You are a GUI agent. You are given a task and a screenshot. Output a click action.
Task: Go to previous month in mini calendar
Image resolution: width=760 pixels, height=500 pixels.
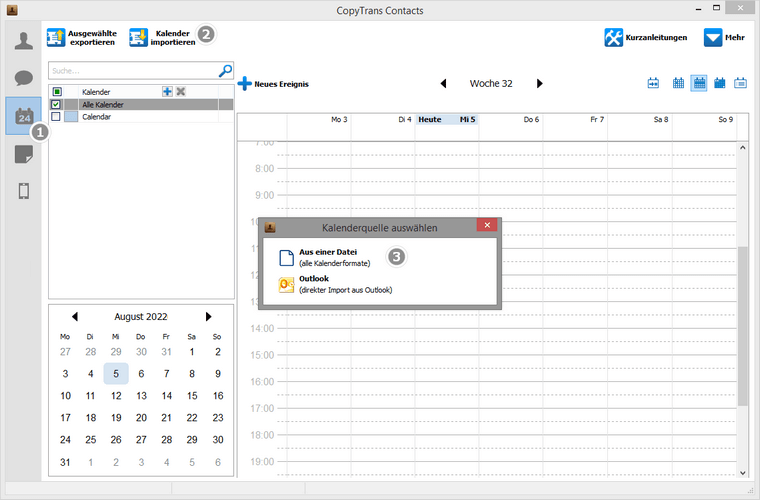(75, 316)
